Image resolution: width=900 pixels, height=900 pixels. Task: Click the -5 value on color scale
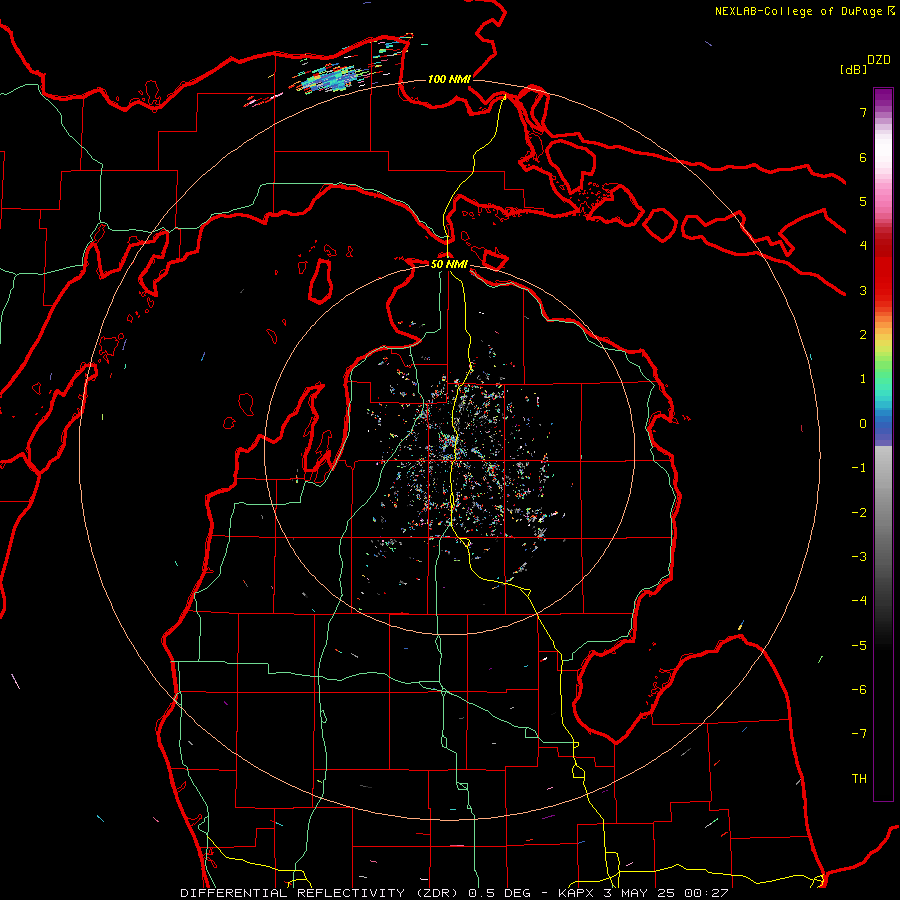click(859, 646)
